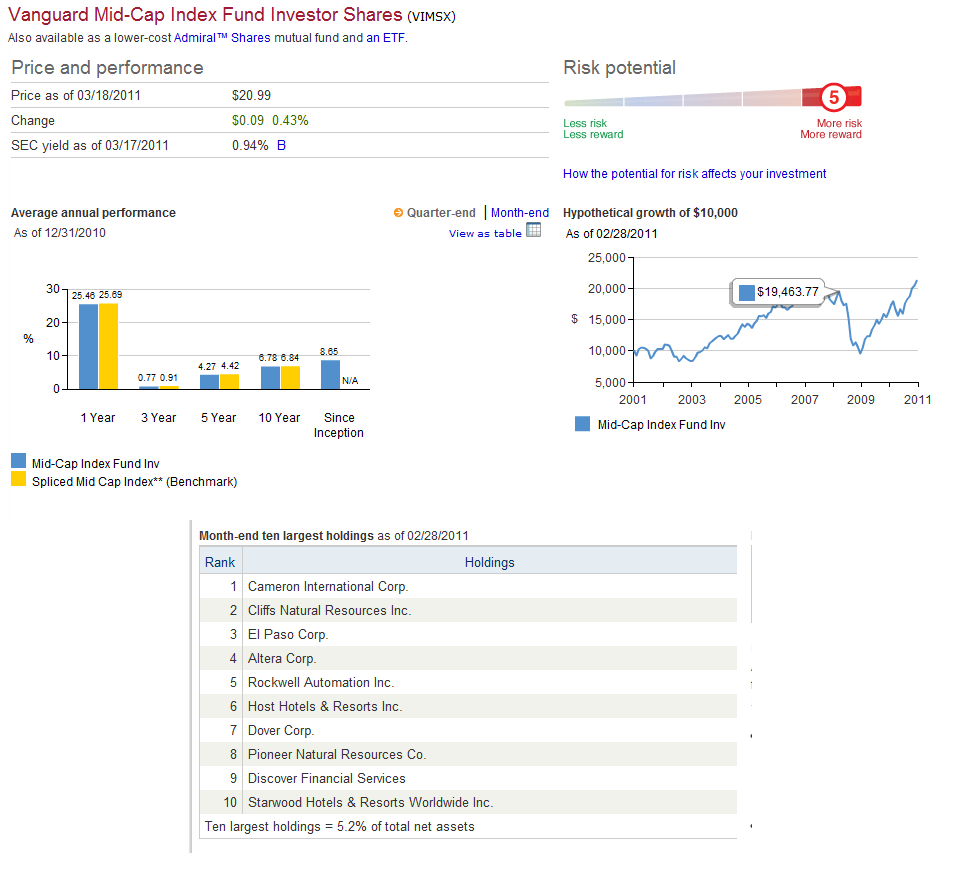Screen dimensions: 979x876
Task: Click blue Mid-Cap Index Fund Inv legend swatch
Action: click(x=19, y=461)
